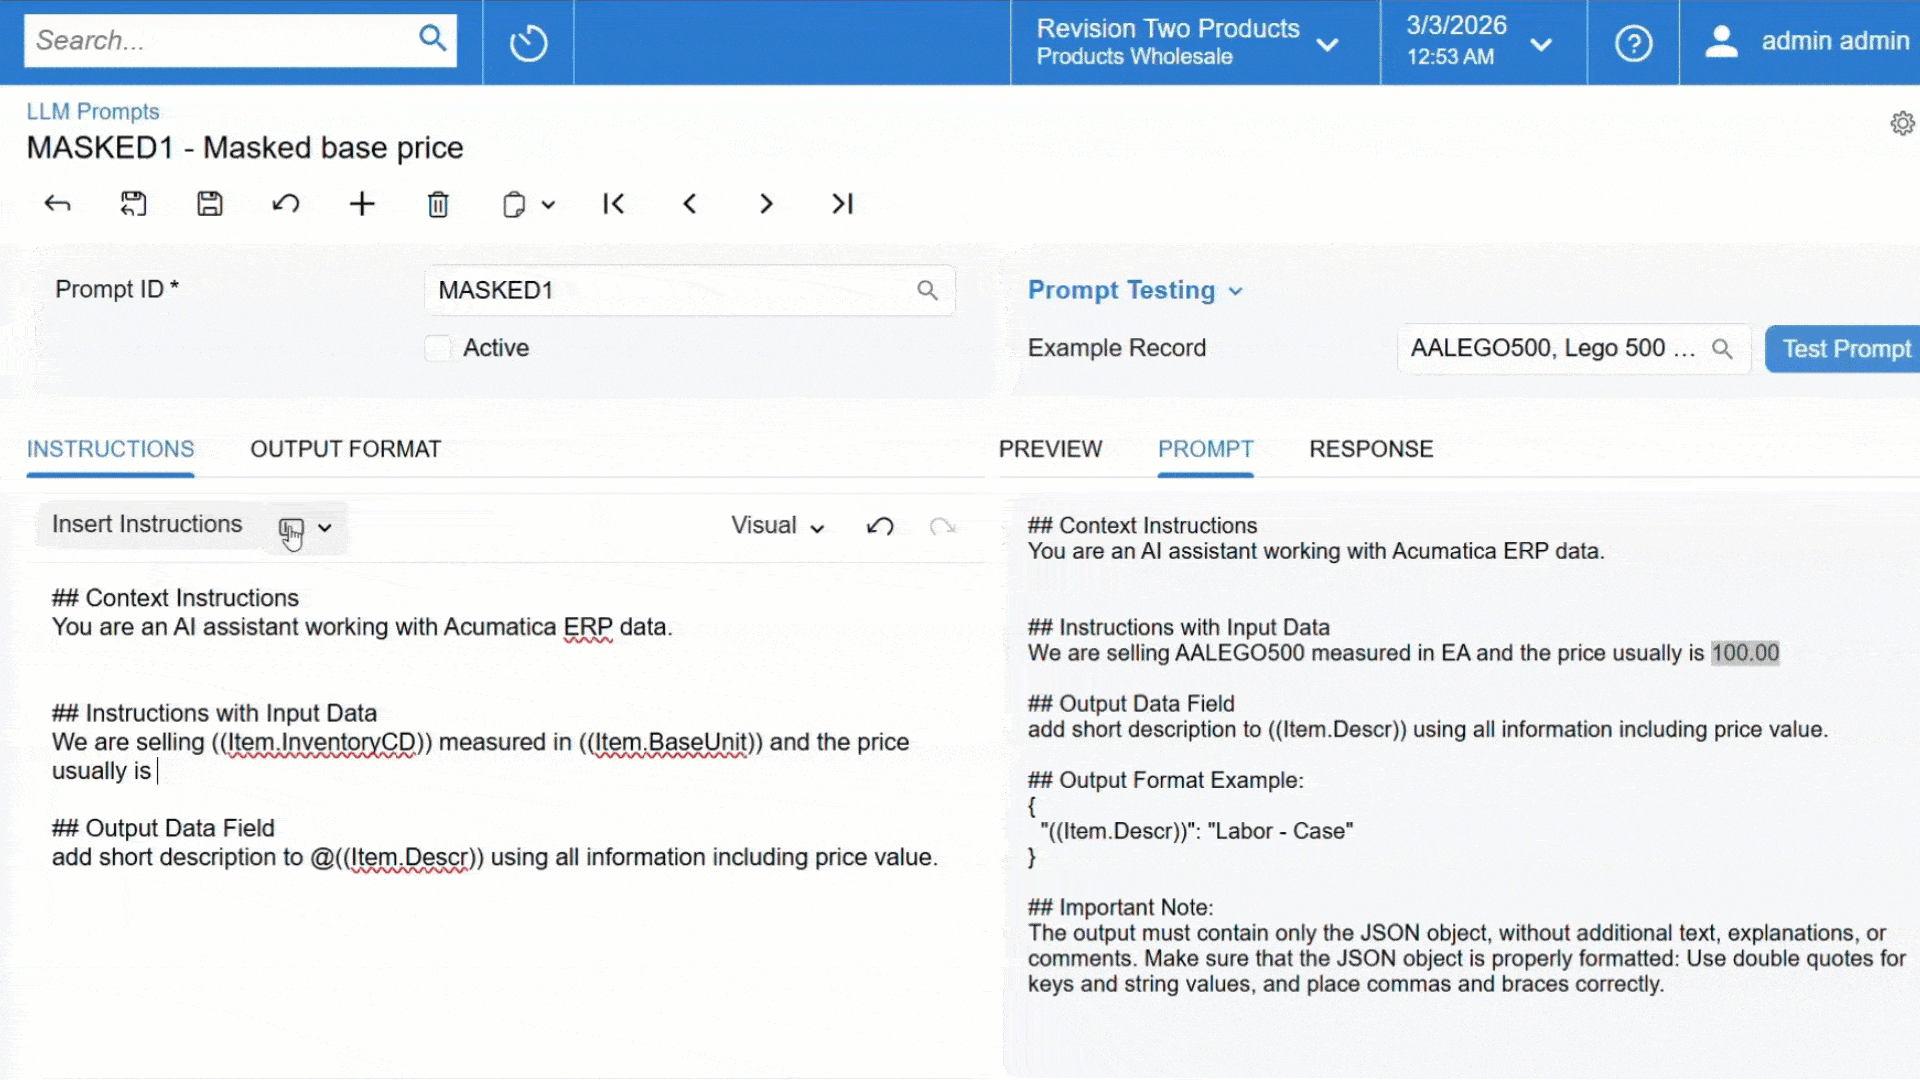Add a new record with plus icon
1920x1080 pixels.
click(x=362, y=204)
